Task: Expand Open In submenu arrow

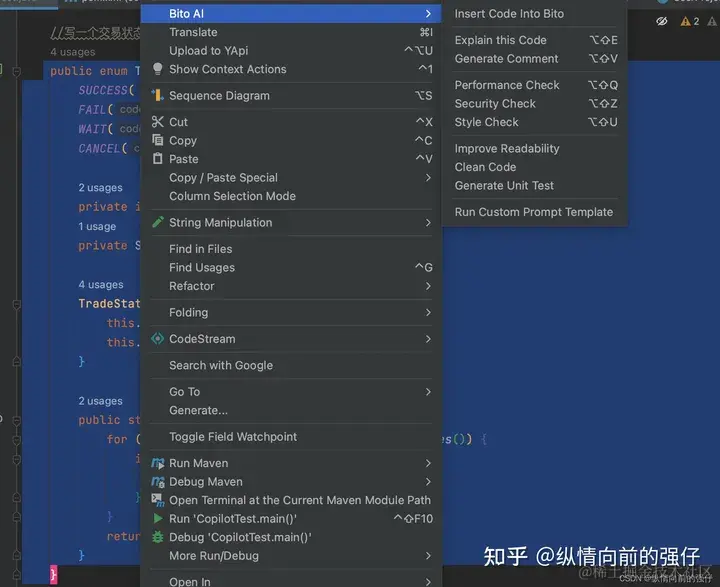Action: tap(428, 581)
